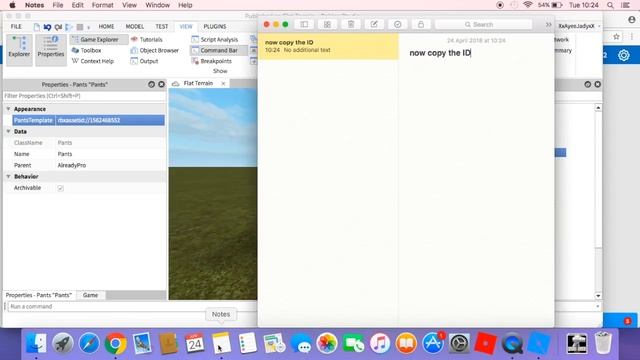Open iTunes from the Dock
This screenshot has width=640, height=360.
pos(380,344)
